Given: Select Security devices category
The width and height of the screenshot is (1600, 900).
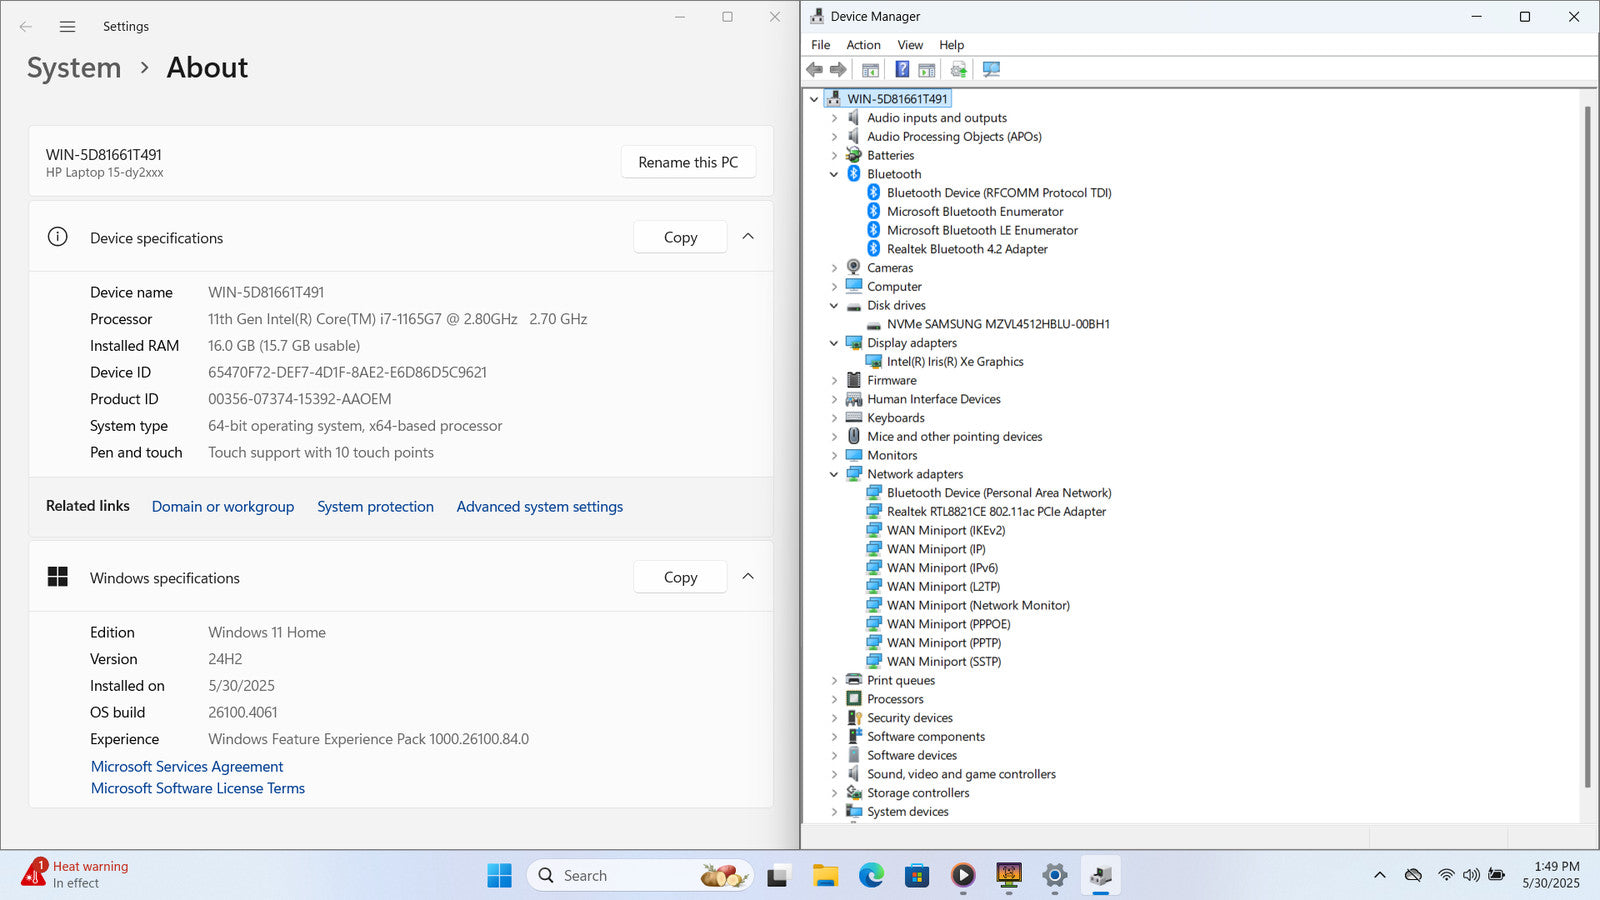Looking at the screenshot, I should (x=910, y=718).
